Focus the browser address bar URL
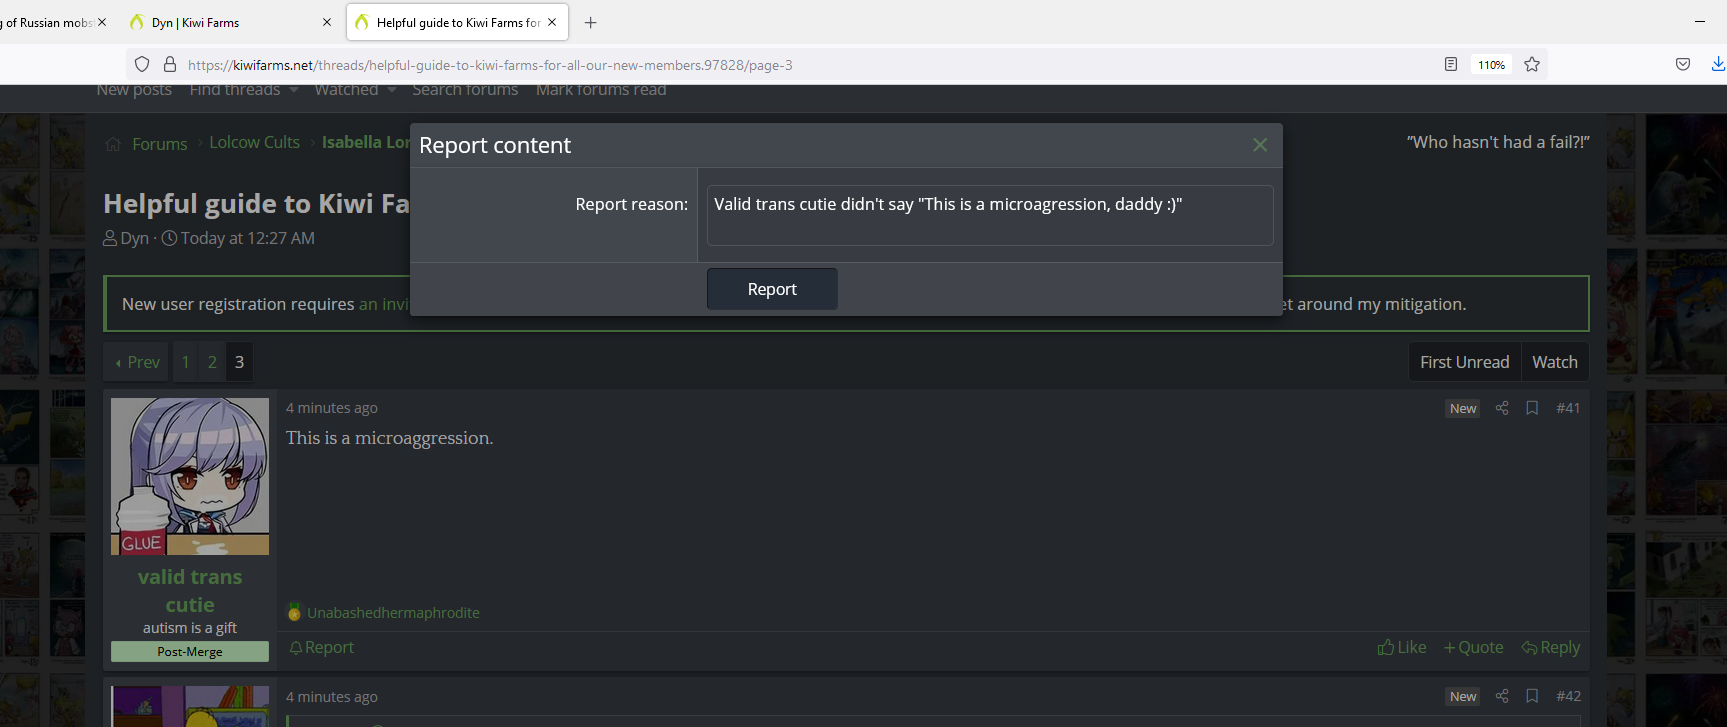This screenshot has width=1727, height=727. click(x=490, y=65)
